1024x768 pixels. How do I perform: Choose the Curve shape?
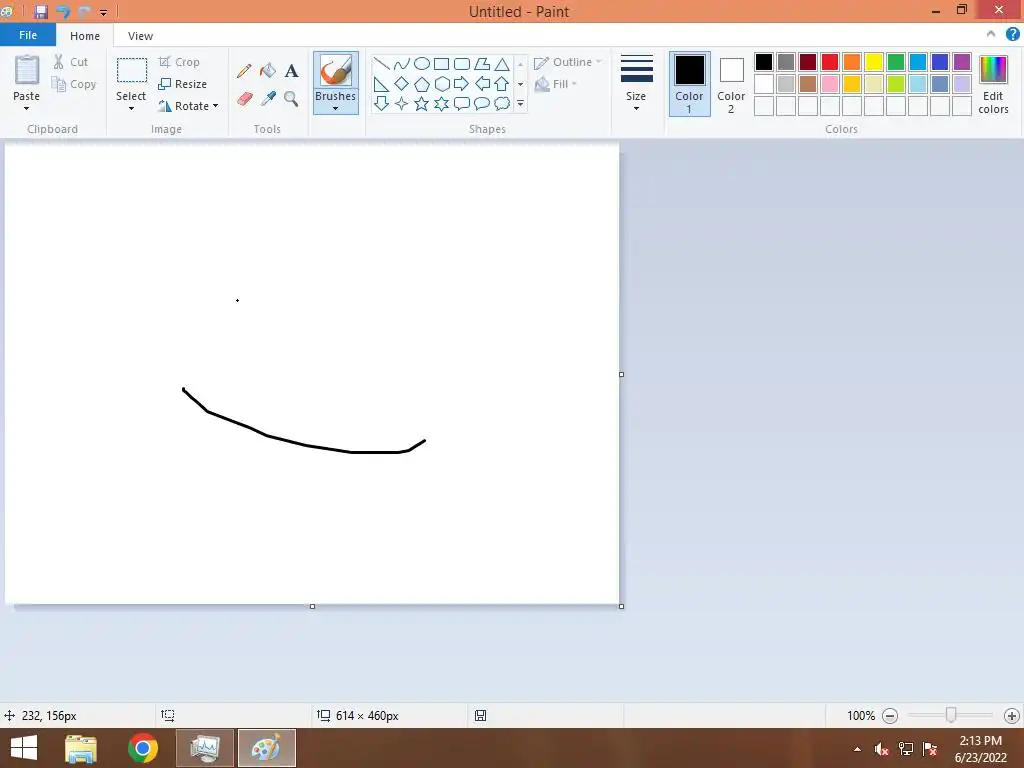[x=402, y=63]
